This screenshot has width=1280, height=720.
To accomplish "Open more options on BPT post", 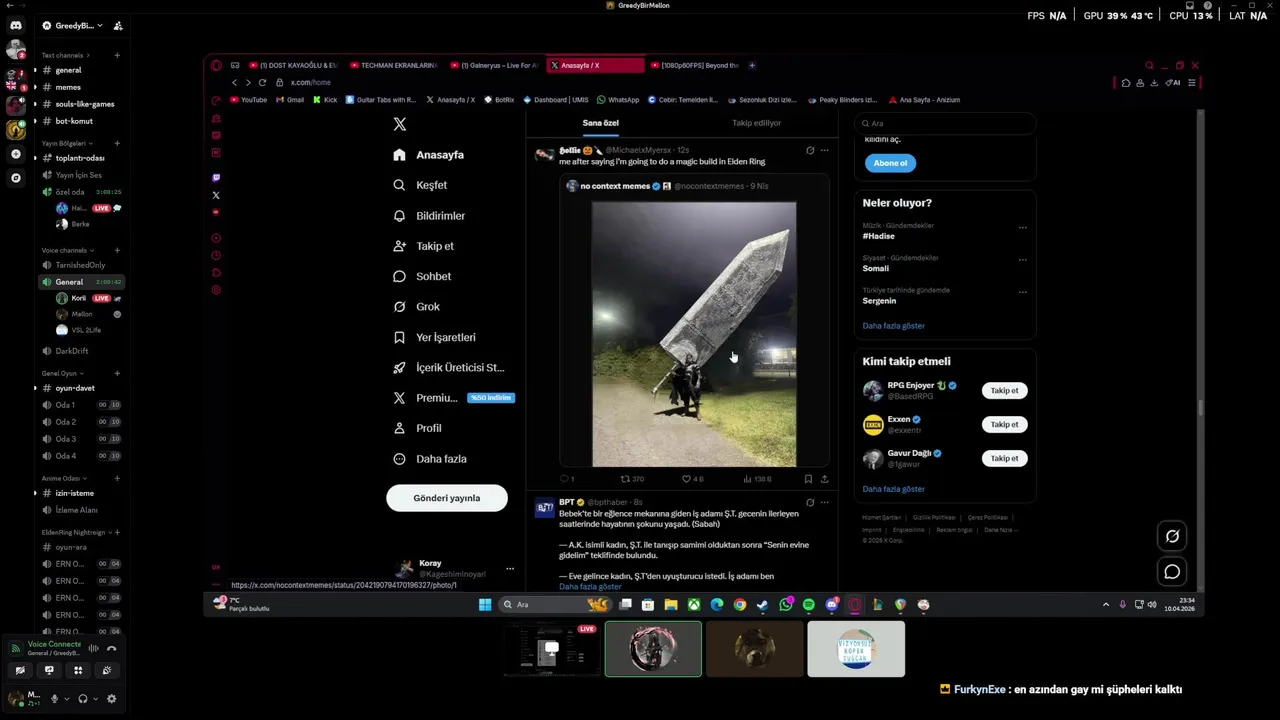I will (824, 502).
